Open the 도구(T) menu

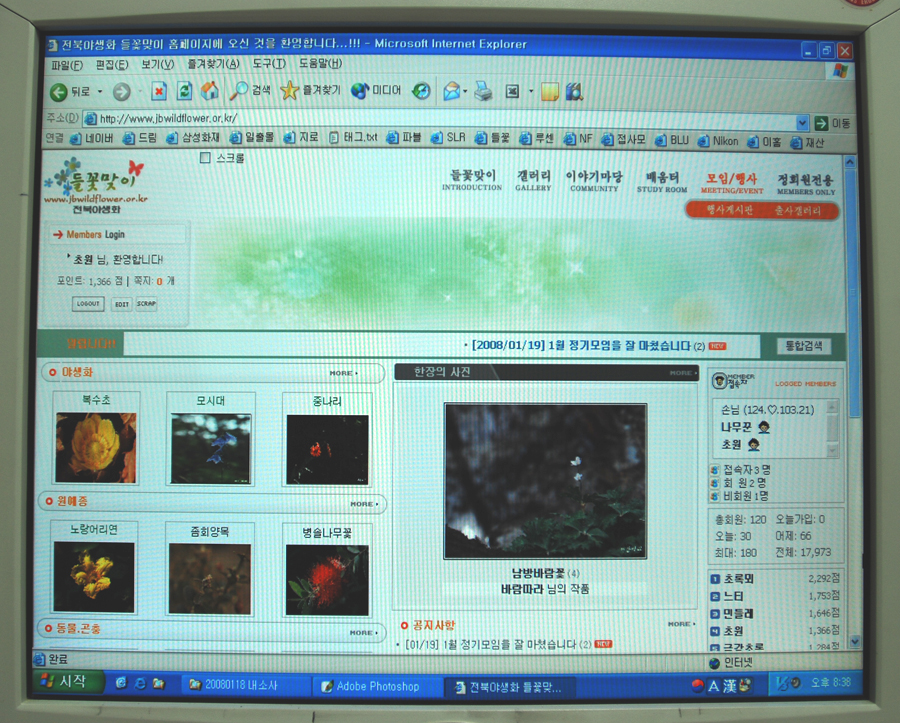pyautogui.click(x=269, y=63)
